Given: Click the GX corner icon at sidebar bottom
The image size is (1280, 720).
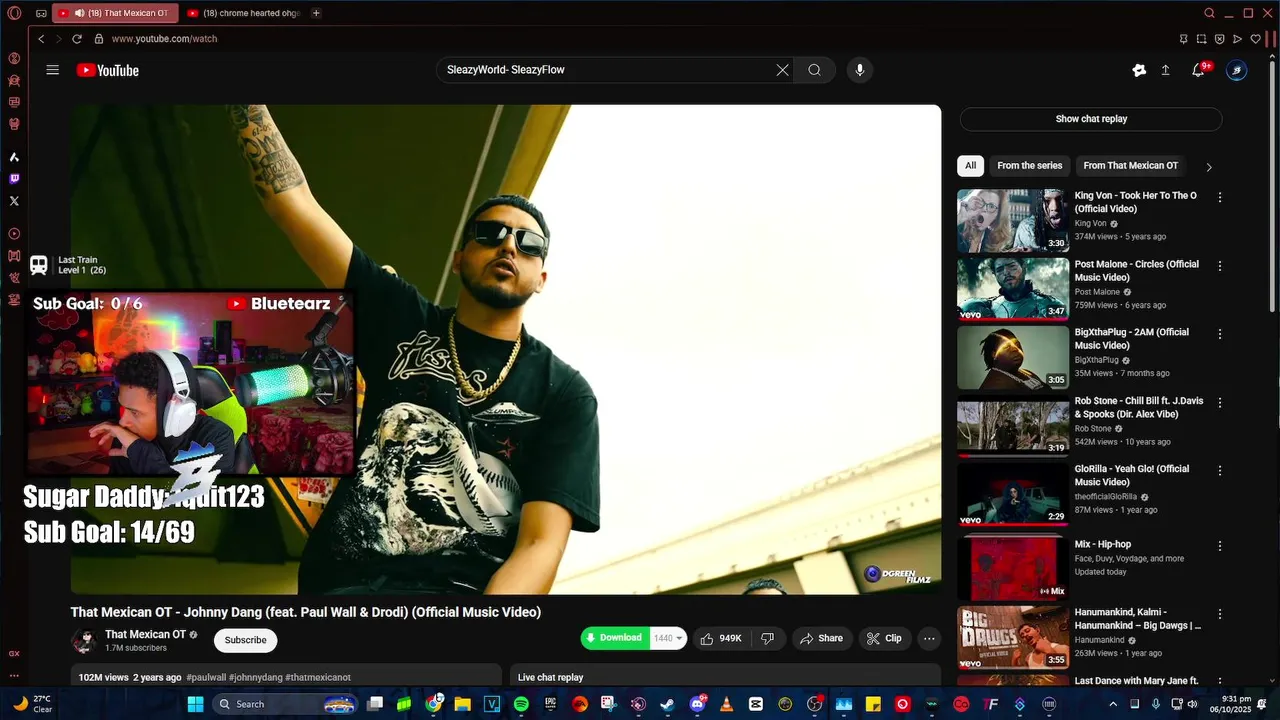Looking at the screenshot, I should coord(14,653).
